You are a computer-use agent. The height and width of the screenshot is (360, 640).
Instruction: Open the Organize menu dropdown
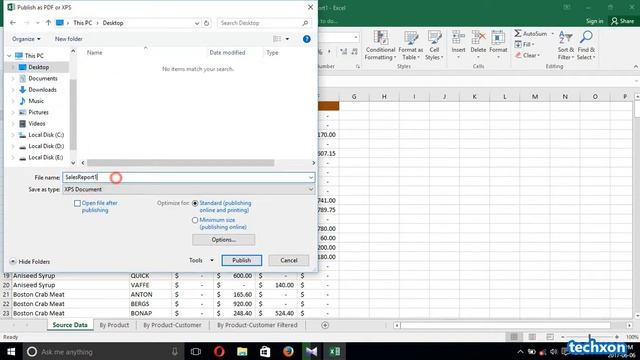point(26,39)
